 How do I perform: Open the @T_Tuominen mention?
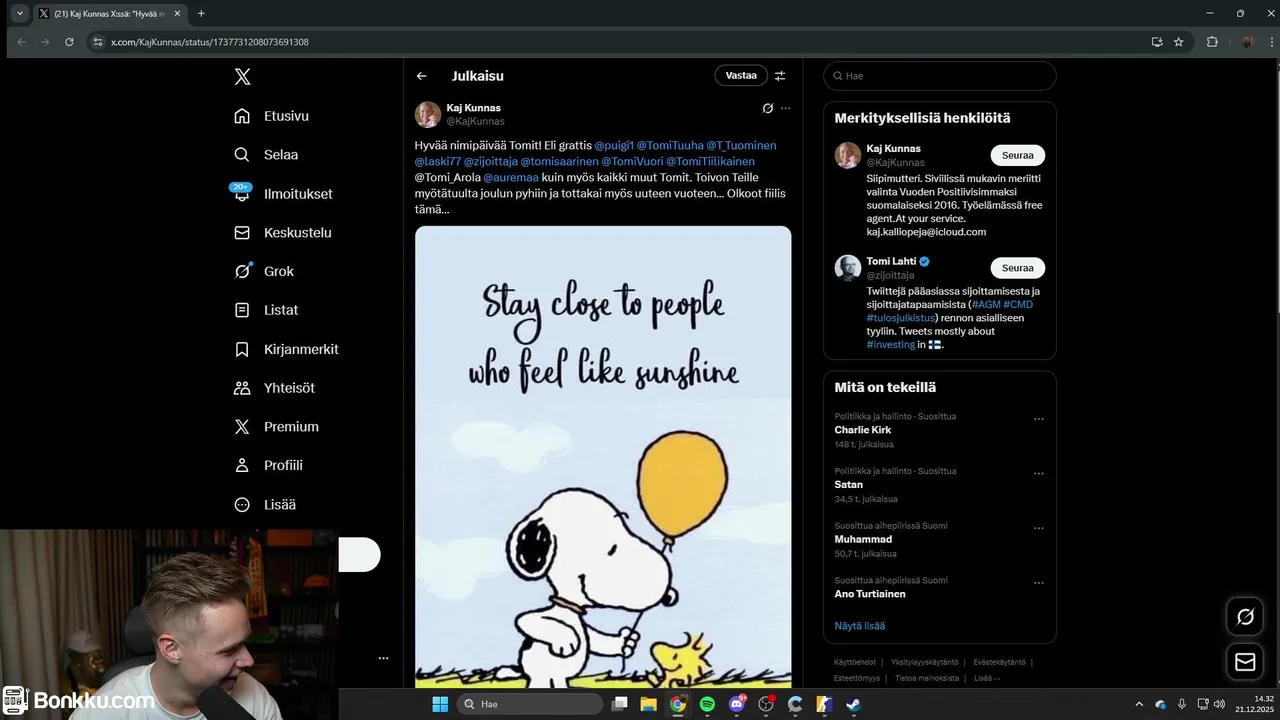click(x=741, y=146)
